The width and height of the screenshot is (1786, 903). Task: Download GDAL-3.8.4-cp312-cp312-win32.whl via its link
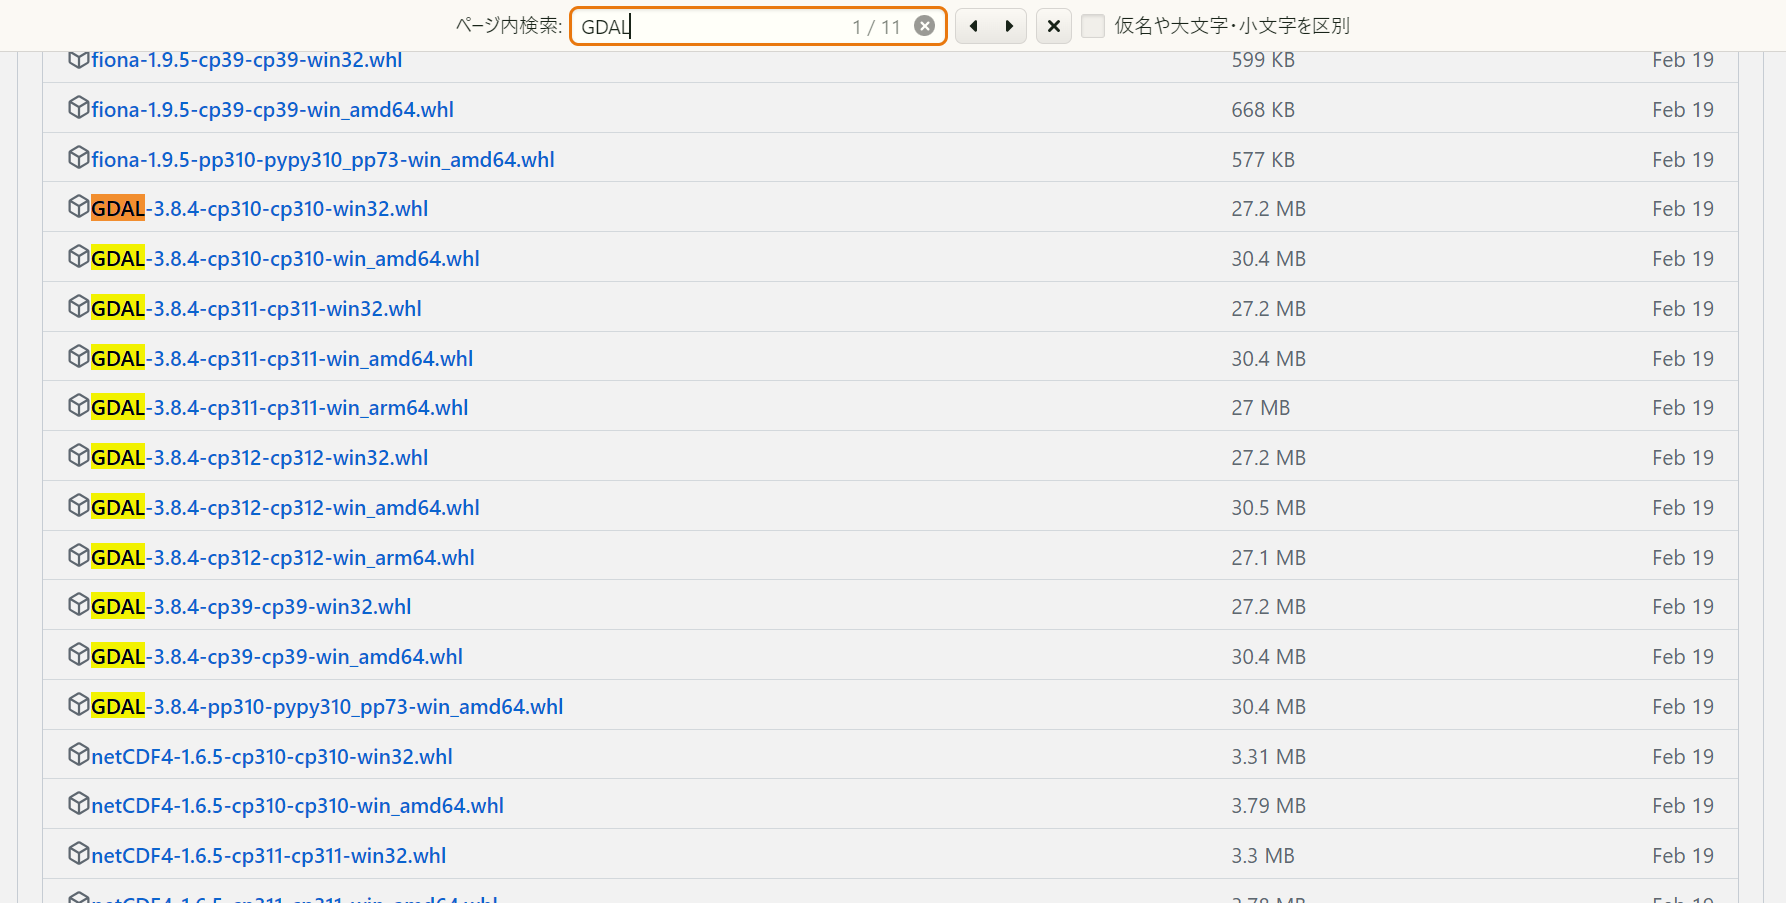pyautogui.click(x=260, y=457)
